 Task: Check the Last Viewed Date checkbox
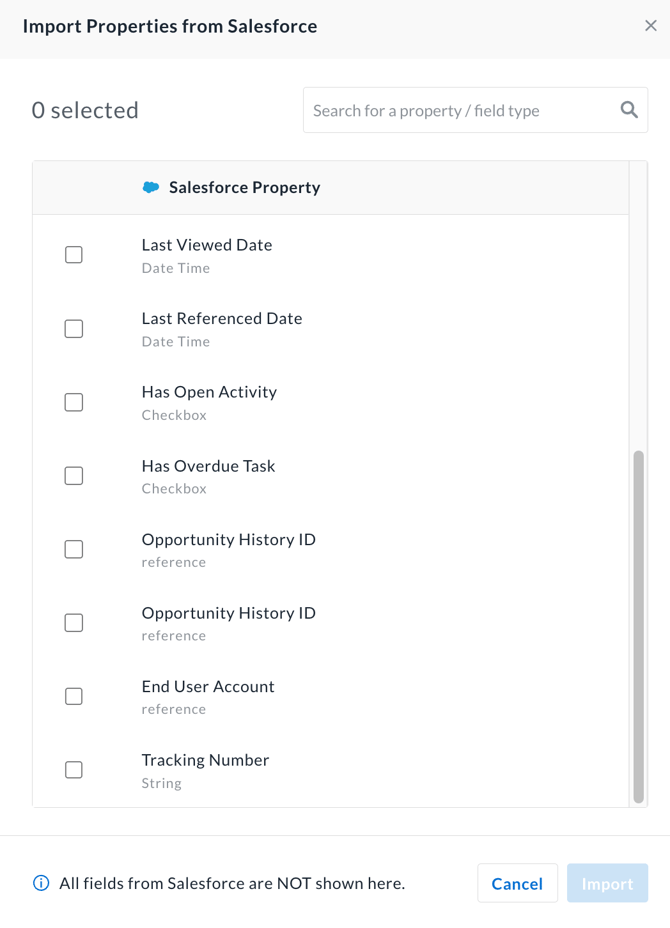73,254
